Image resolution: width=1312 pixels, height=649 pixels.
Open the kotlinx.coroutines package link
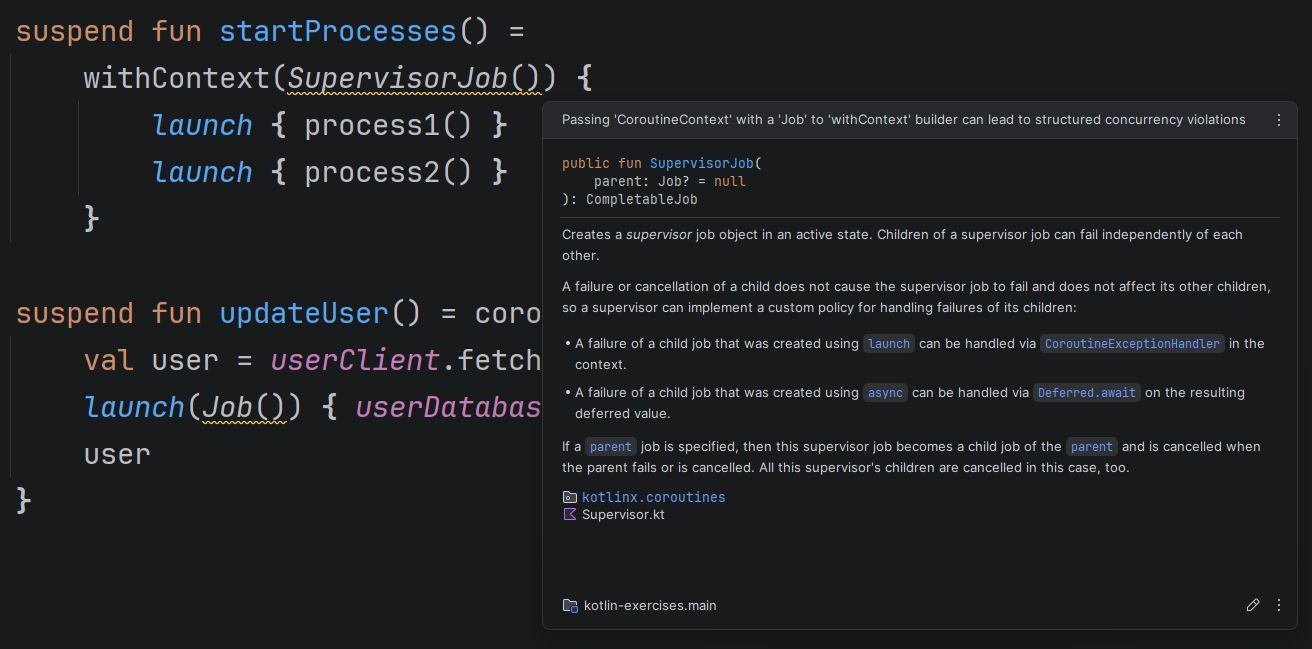(x=653, y=497)
